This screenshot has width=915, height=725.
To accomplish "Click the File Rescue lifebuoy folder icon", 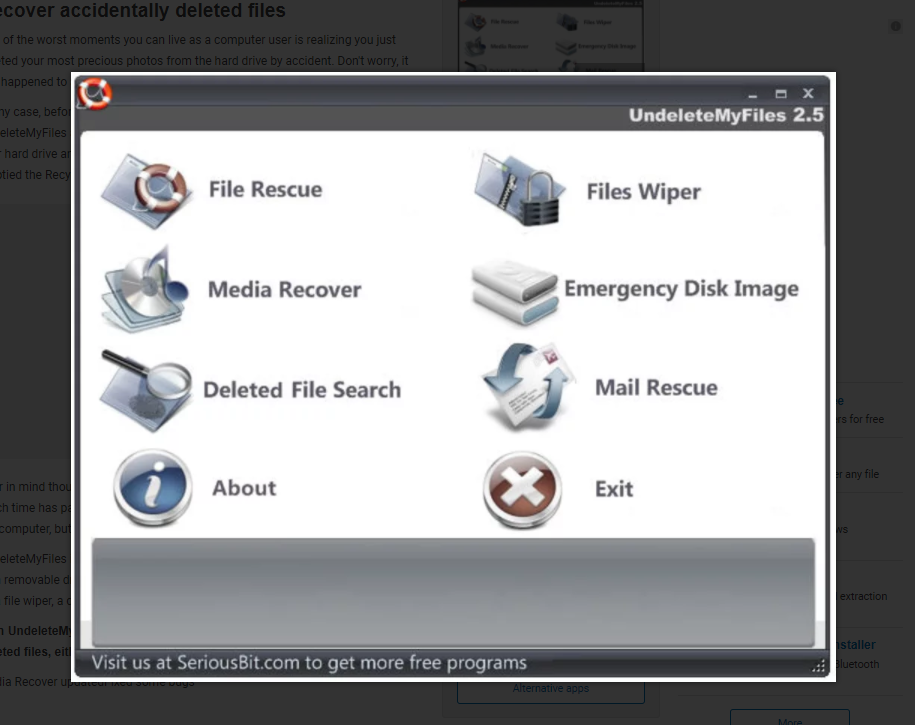I will coord(146,191).
